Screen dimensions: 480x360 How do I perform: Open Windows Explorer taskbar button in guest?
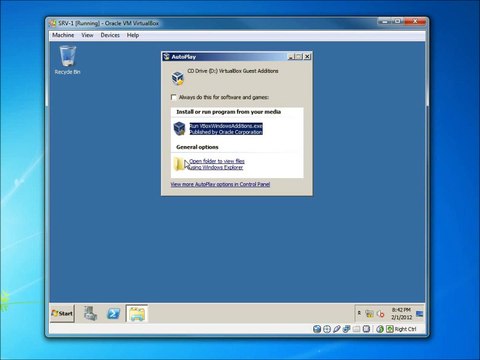coord(137,313)
